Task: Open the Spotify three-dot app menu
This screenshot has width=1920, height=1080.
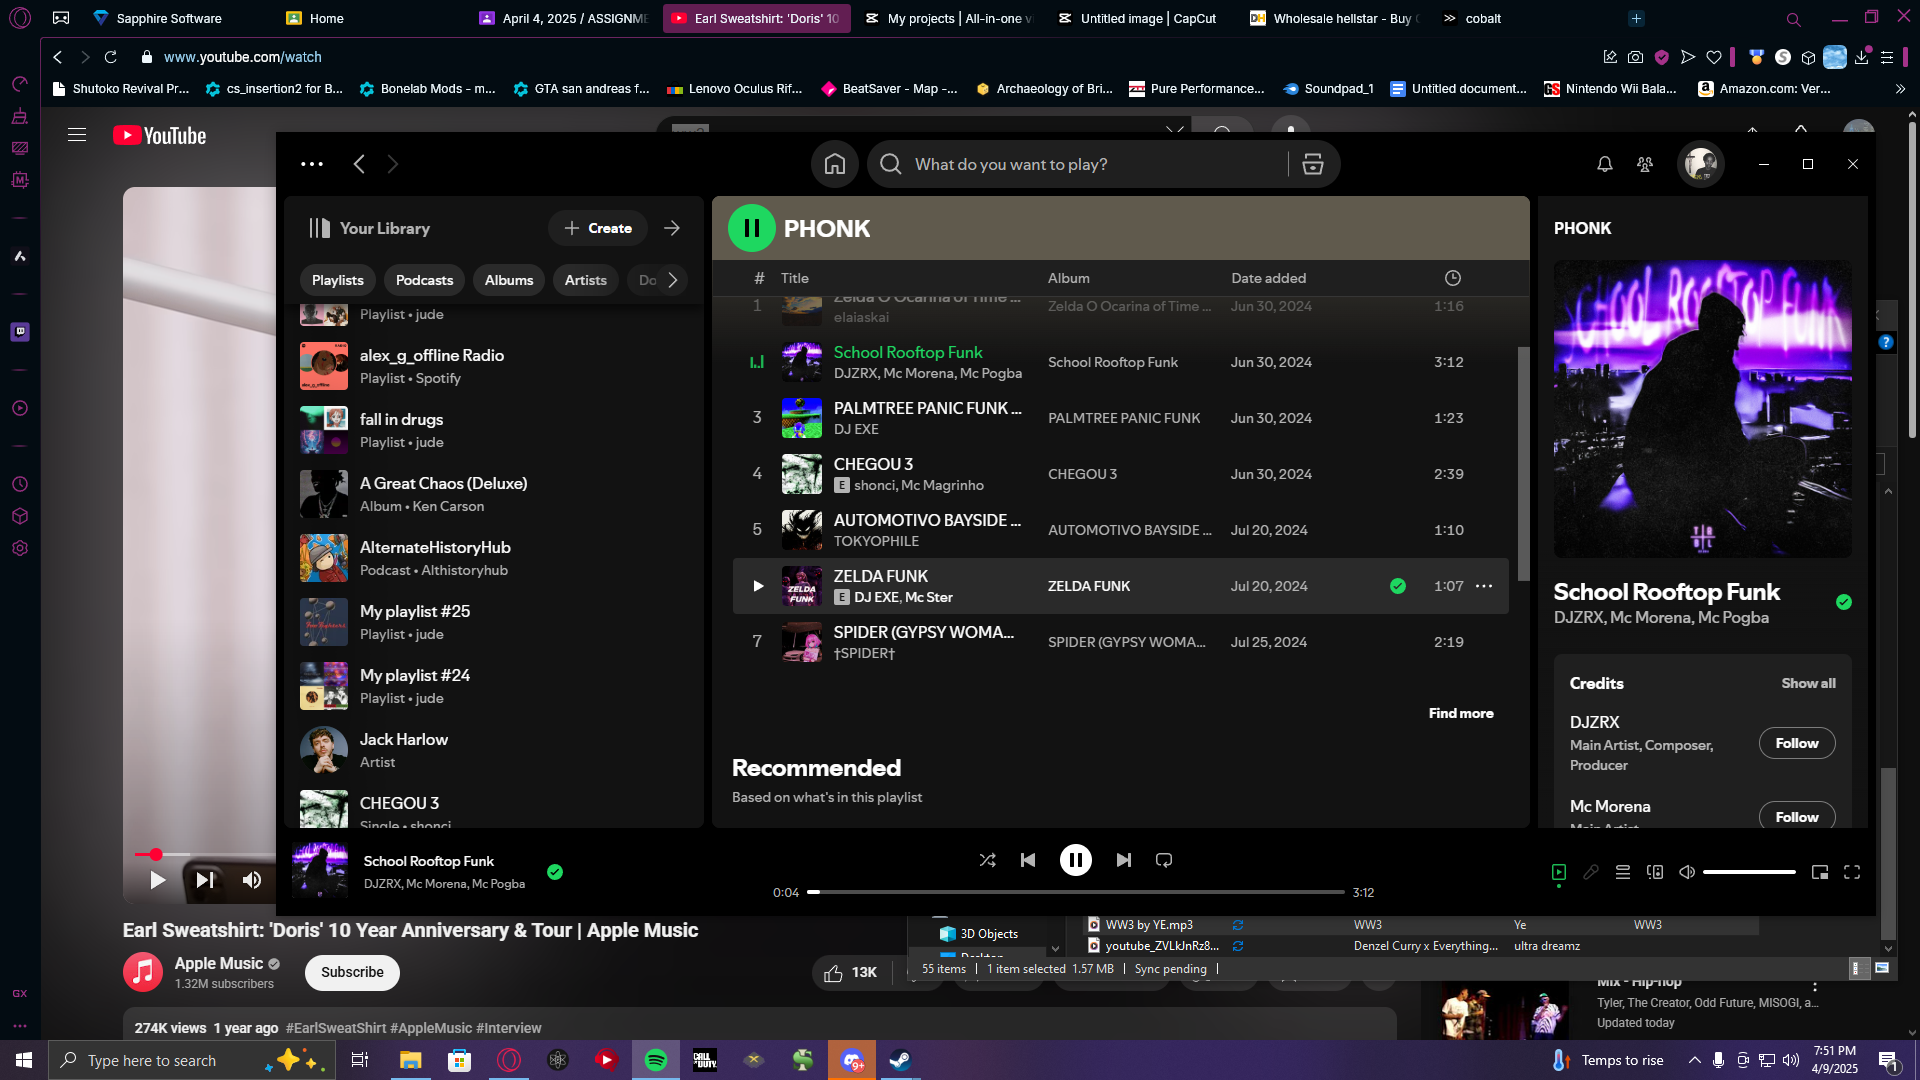Action: (312, 164)
